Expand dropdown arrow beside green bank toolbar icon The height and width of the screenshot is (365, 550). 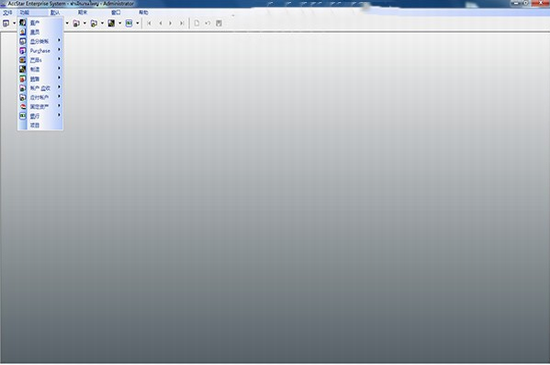point(138,23)
